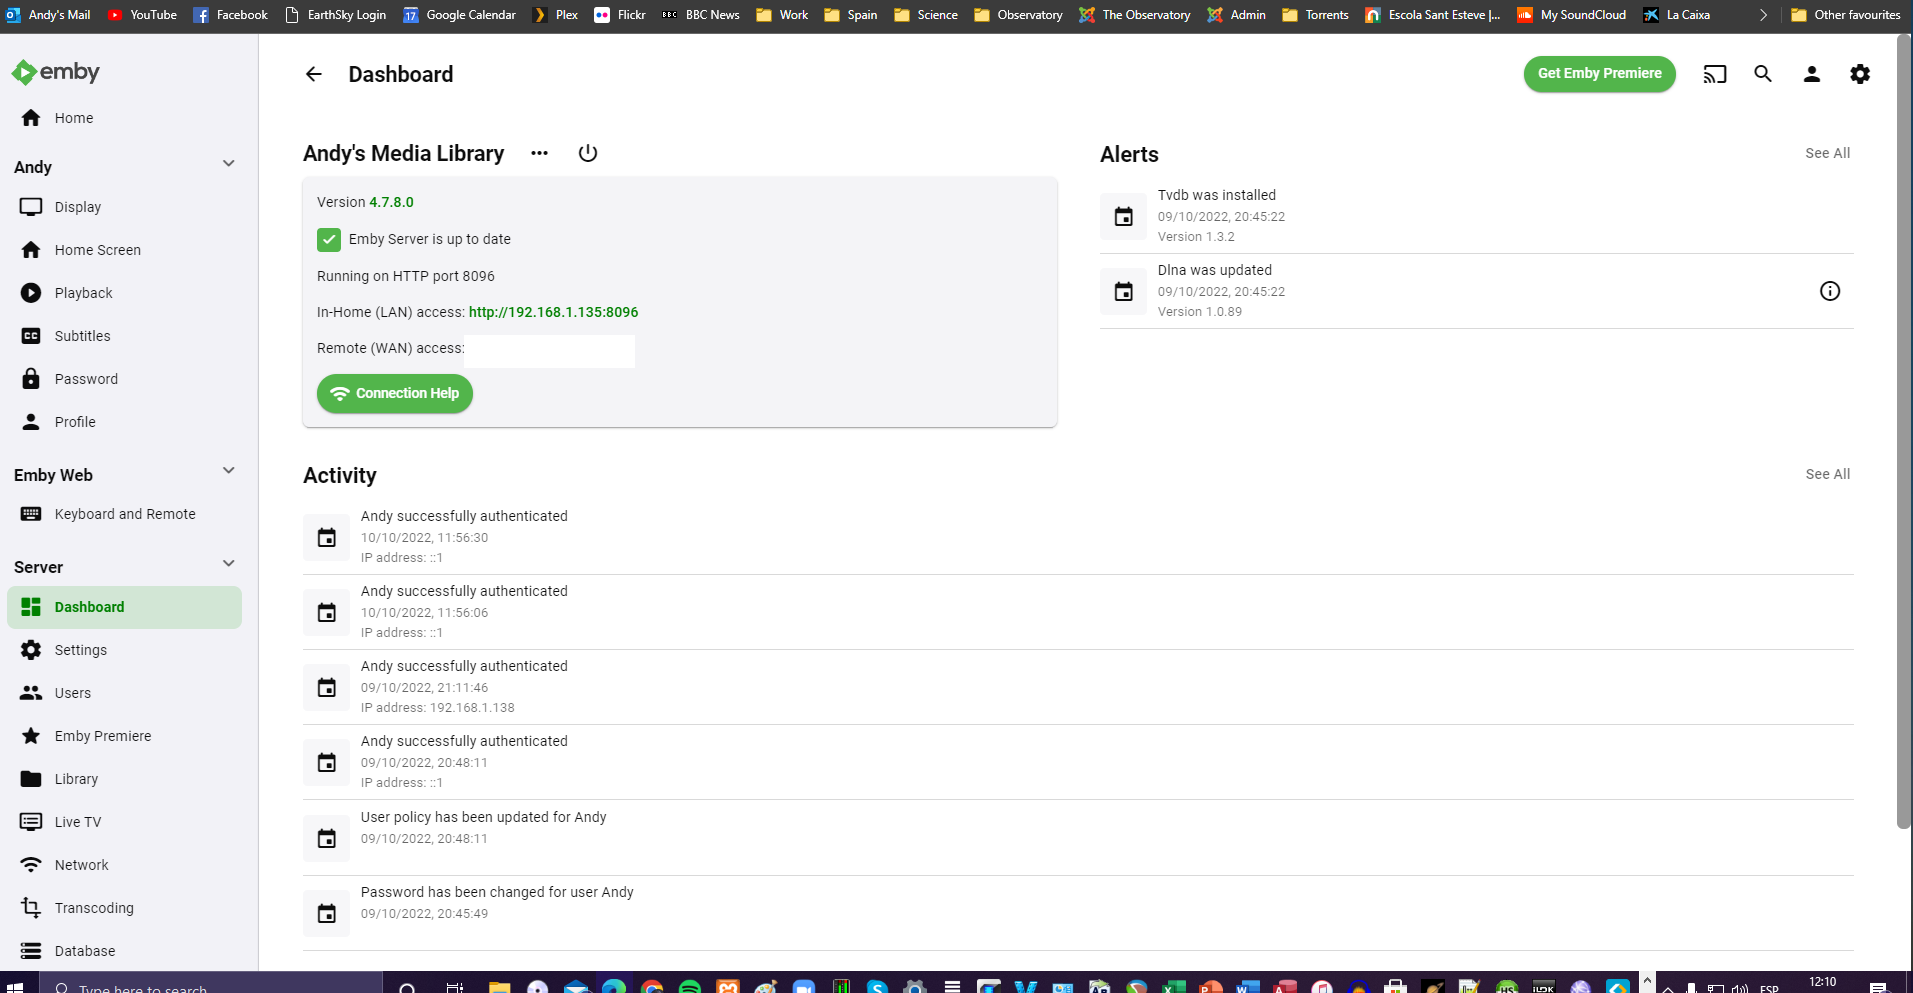The height and width of the screenshot is (993, 1913).
Task: Click the Users icon in sidebar
Action: [31, 693]
